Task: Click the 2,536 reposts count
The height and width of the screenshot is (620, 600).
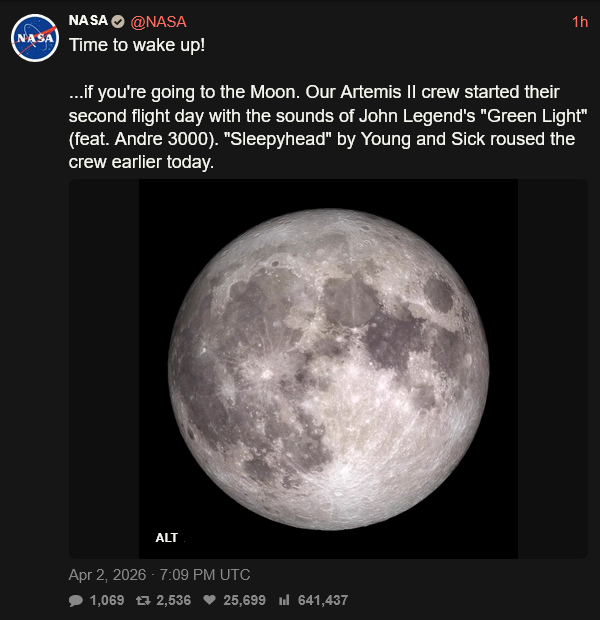Action: pos(174,600)
